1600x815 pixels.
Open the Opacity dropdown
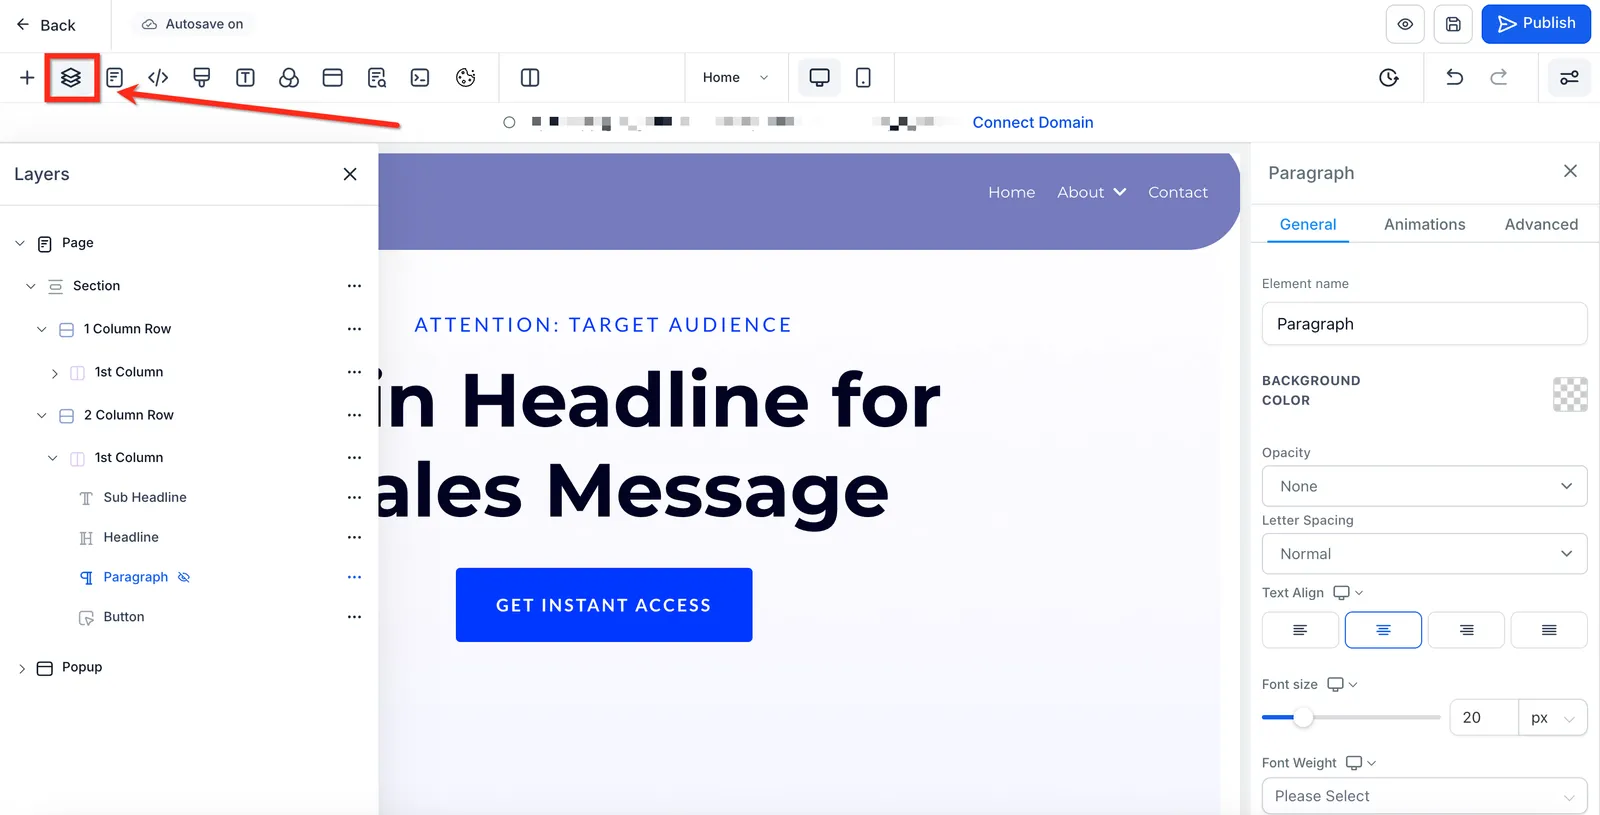click(x=1424, y=486)
